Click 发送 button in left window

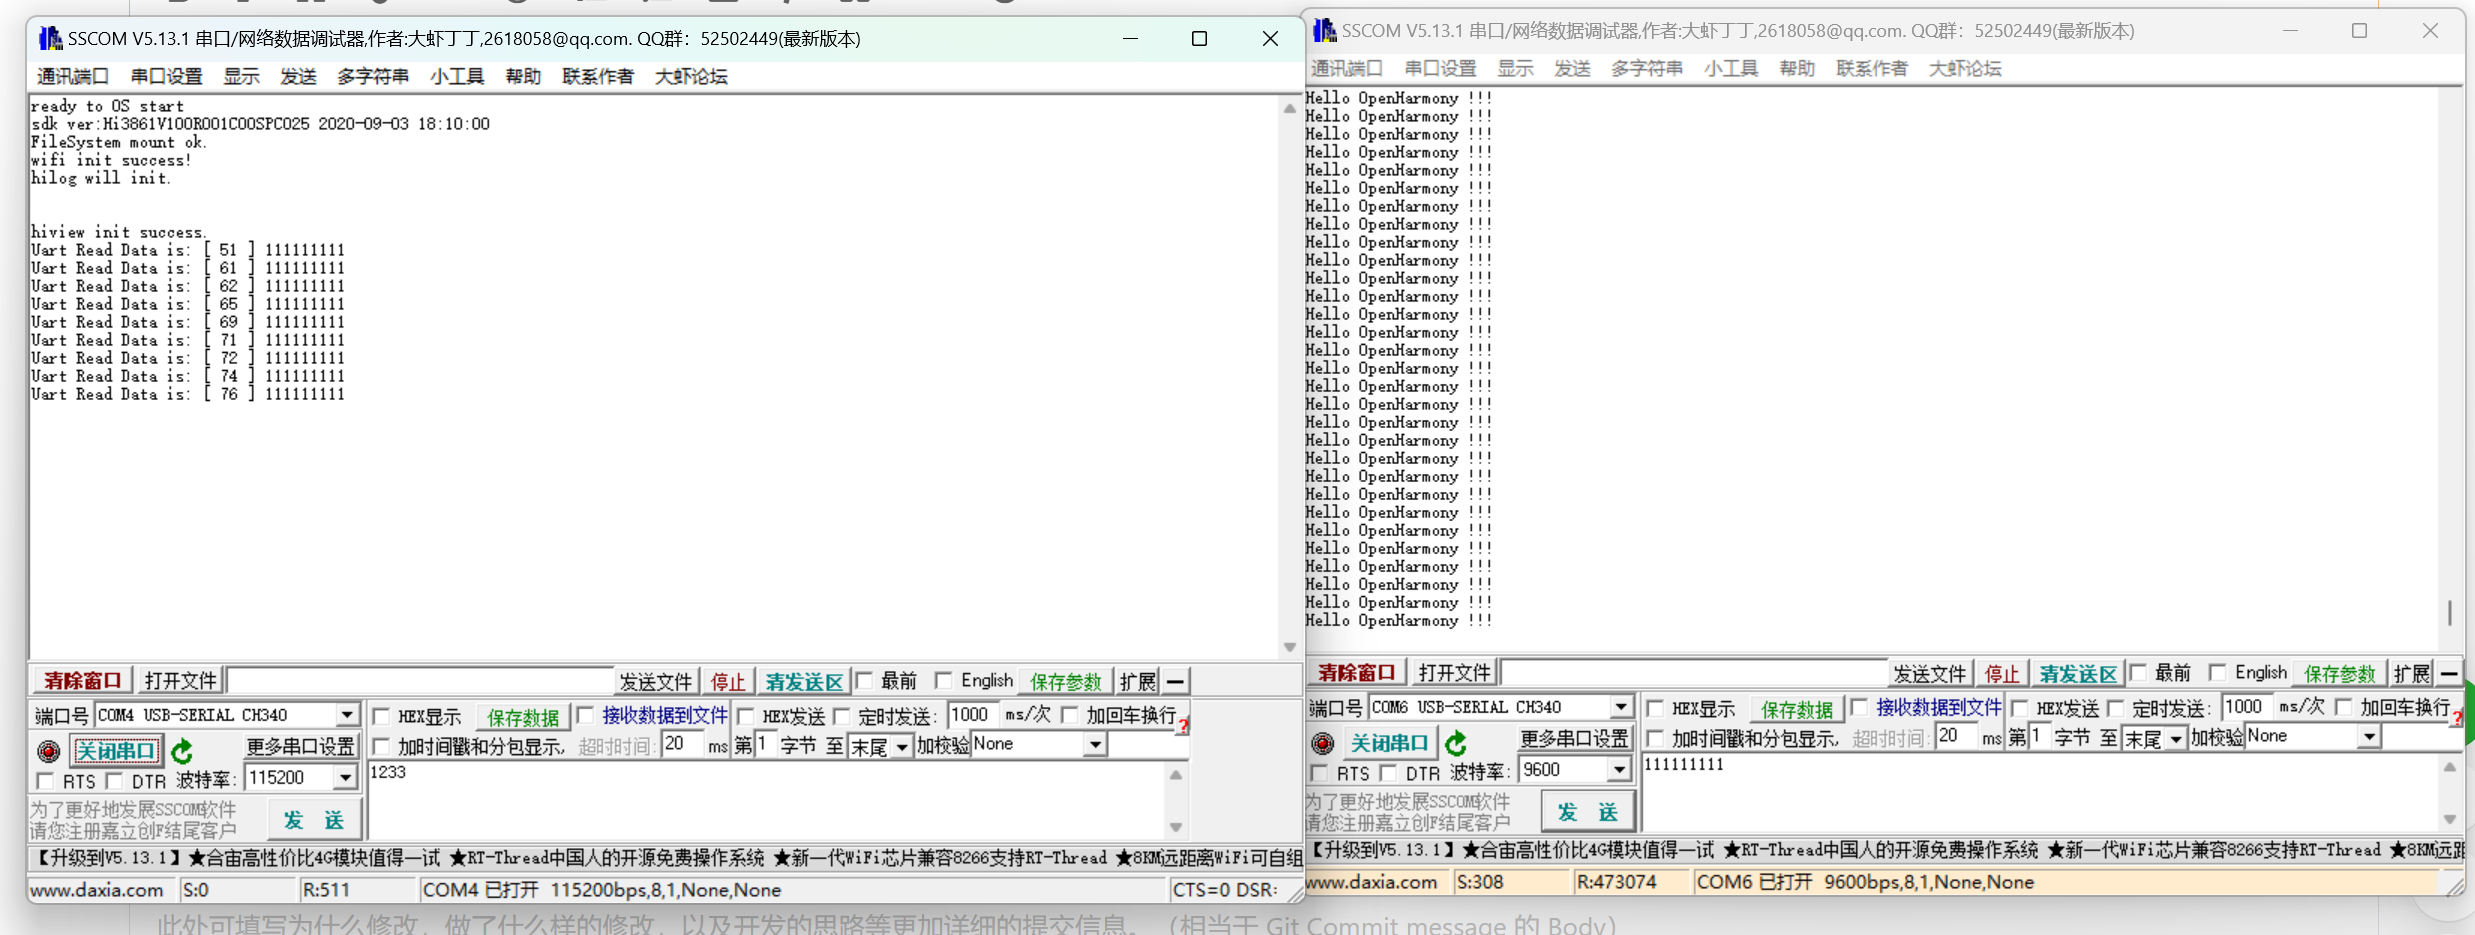click(314, 820)
